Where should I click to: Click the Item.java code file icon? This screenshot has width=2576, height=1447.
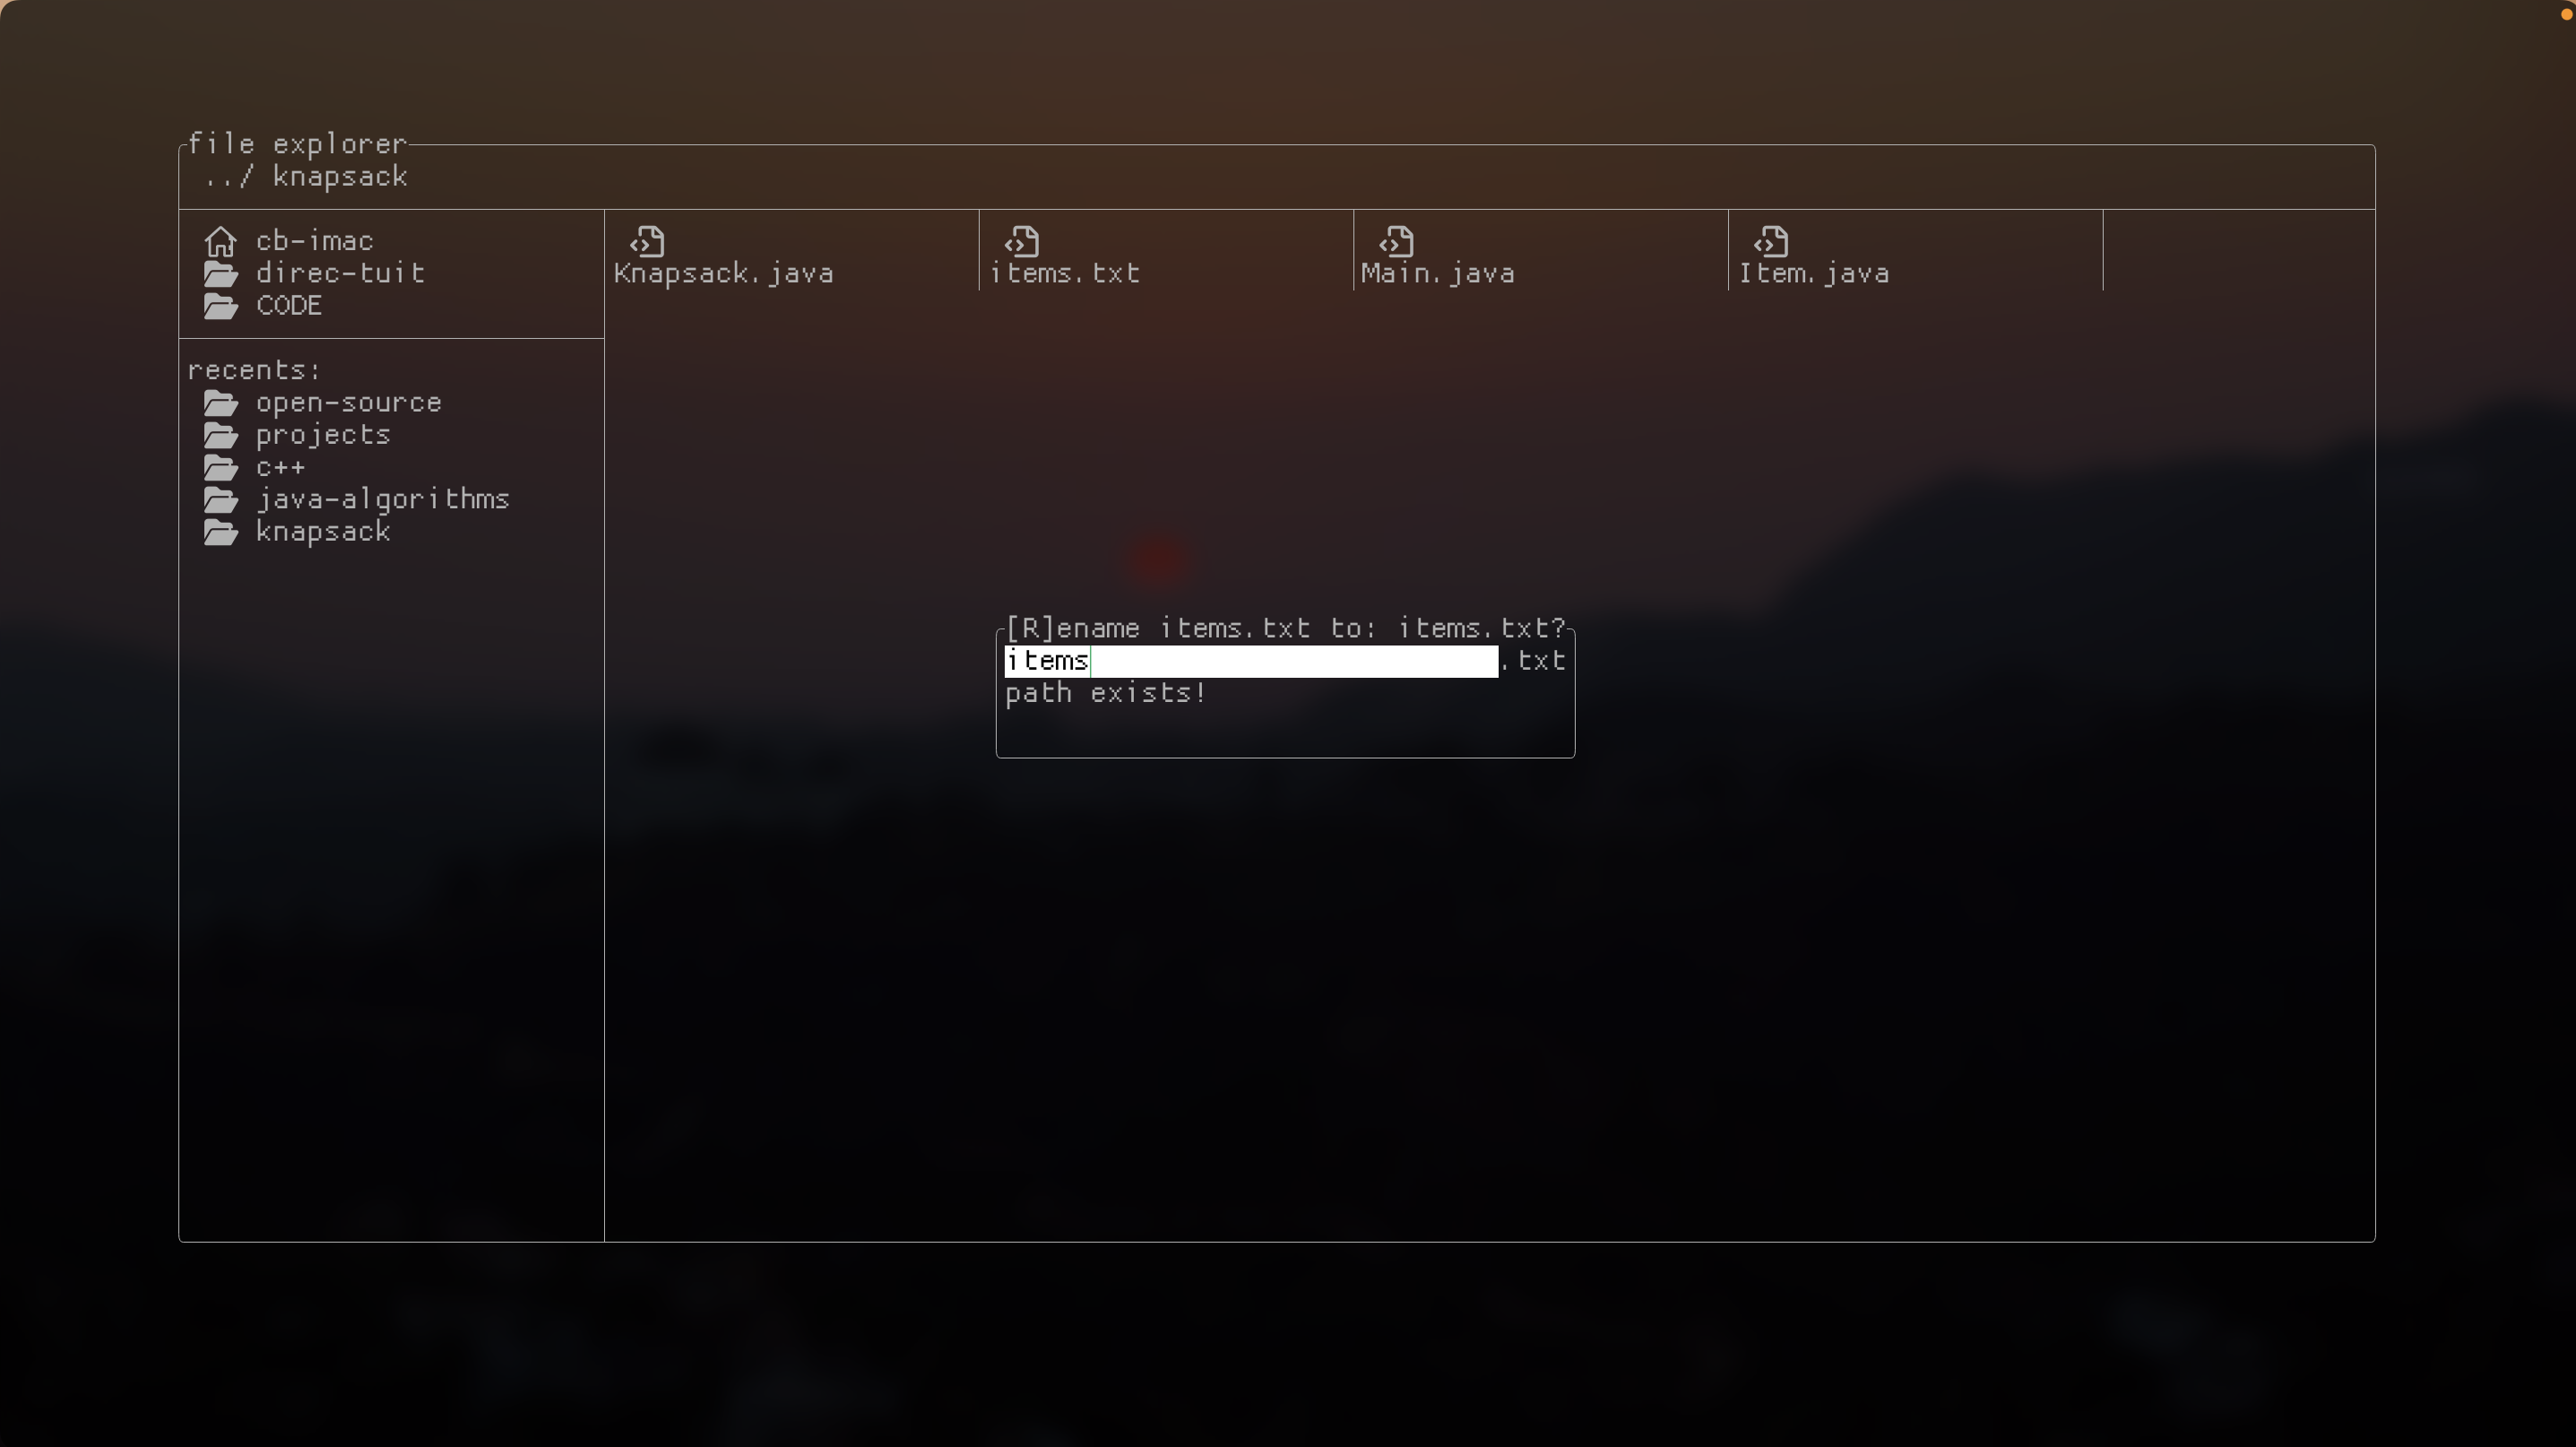coord(1771,242)
